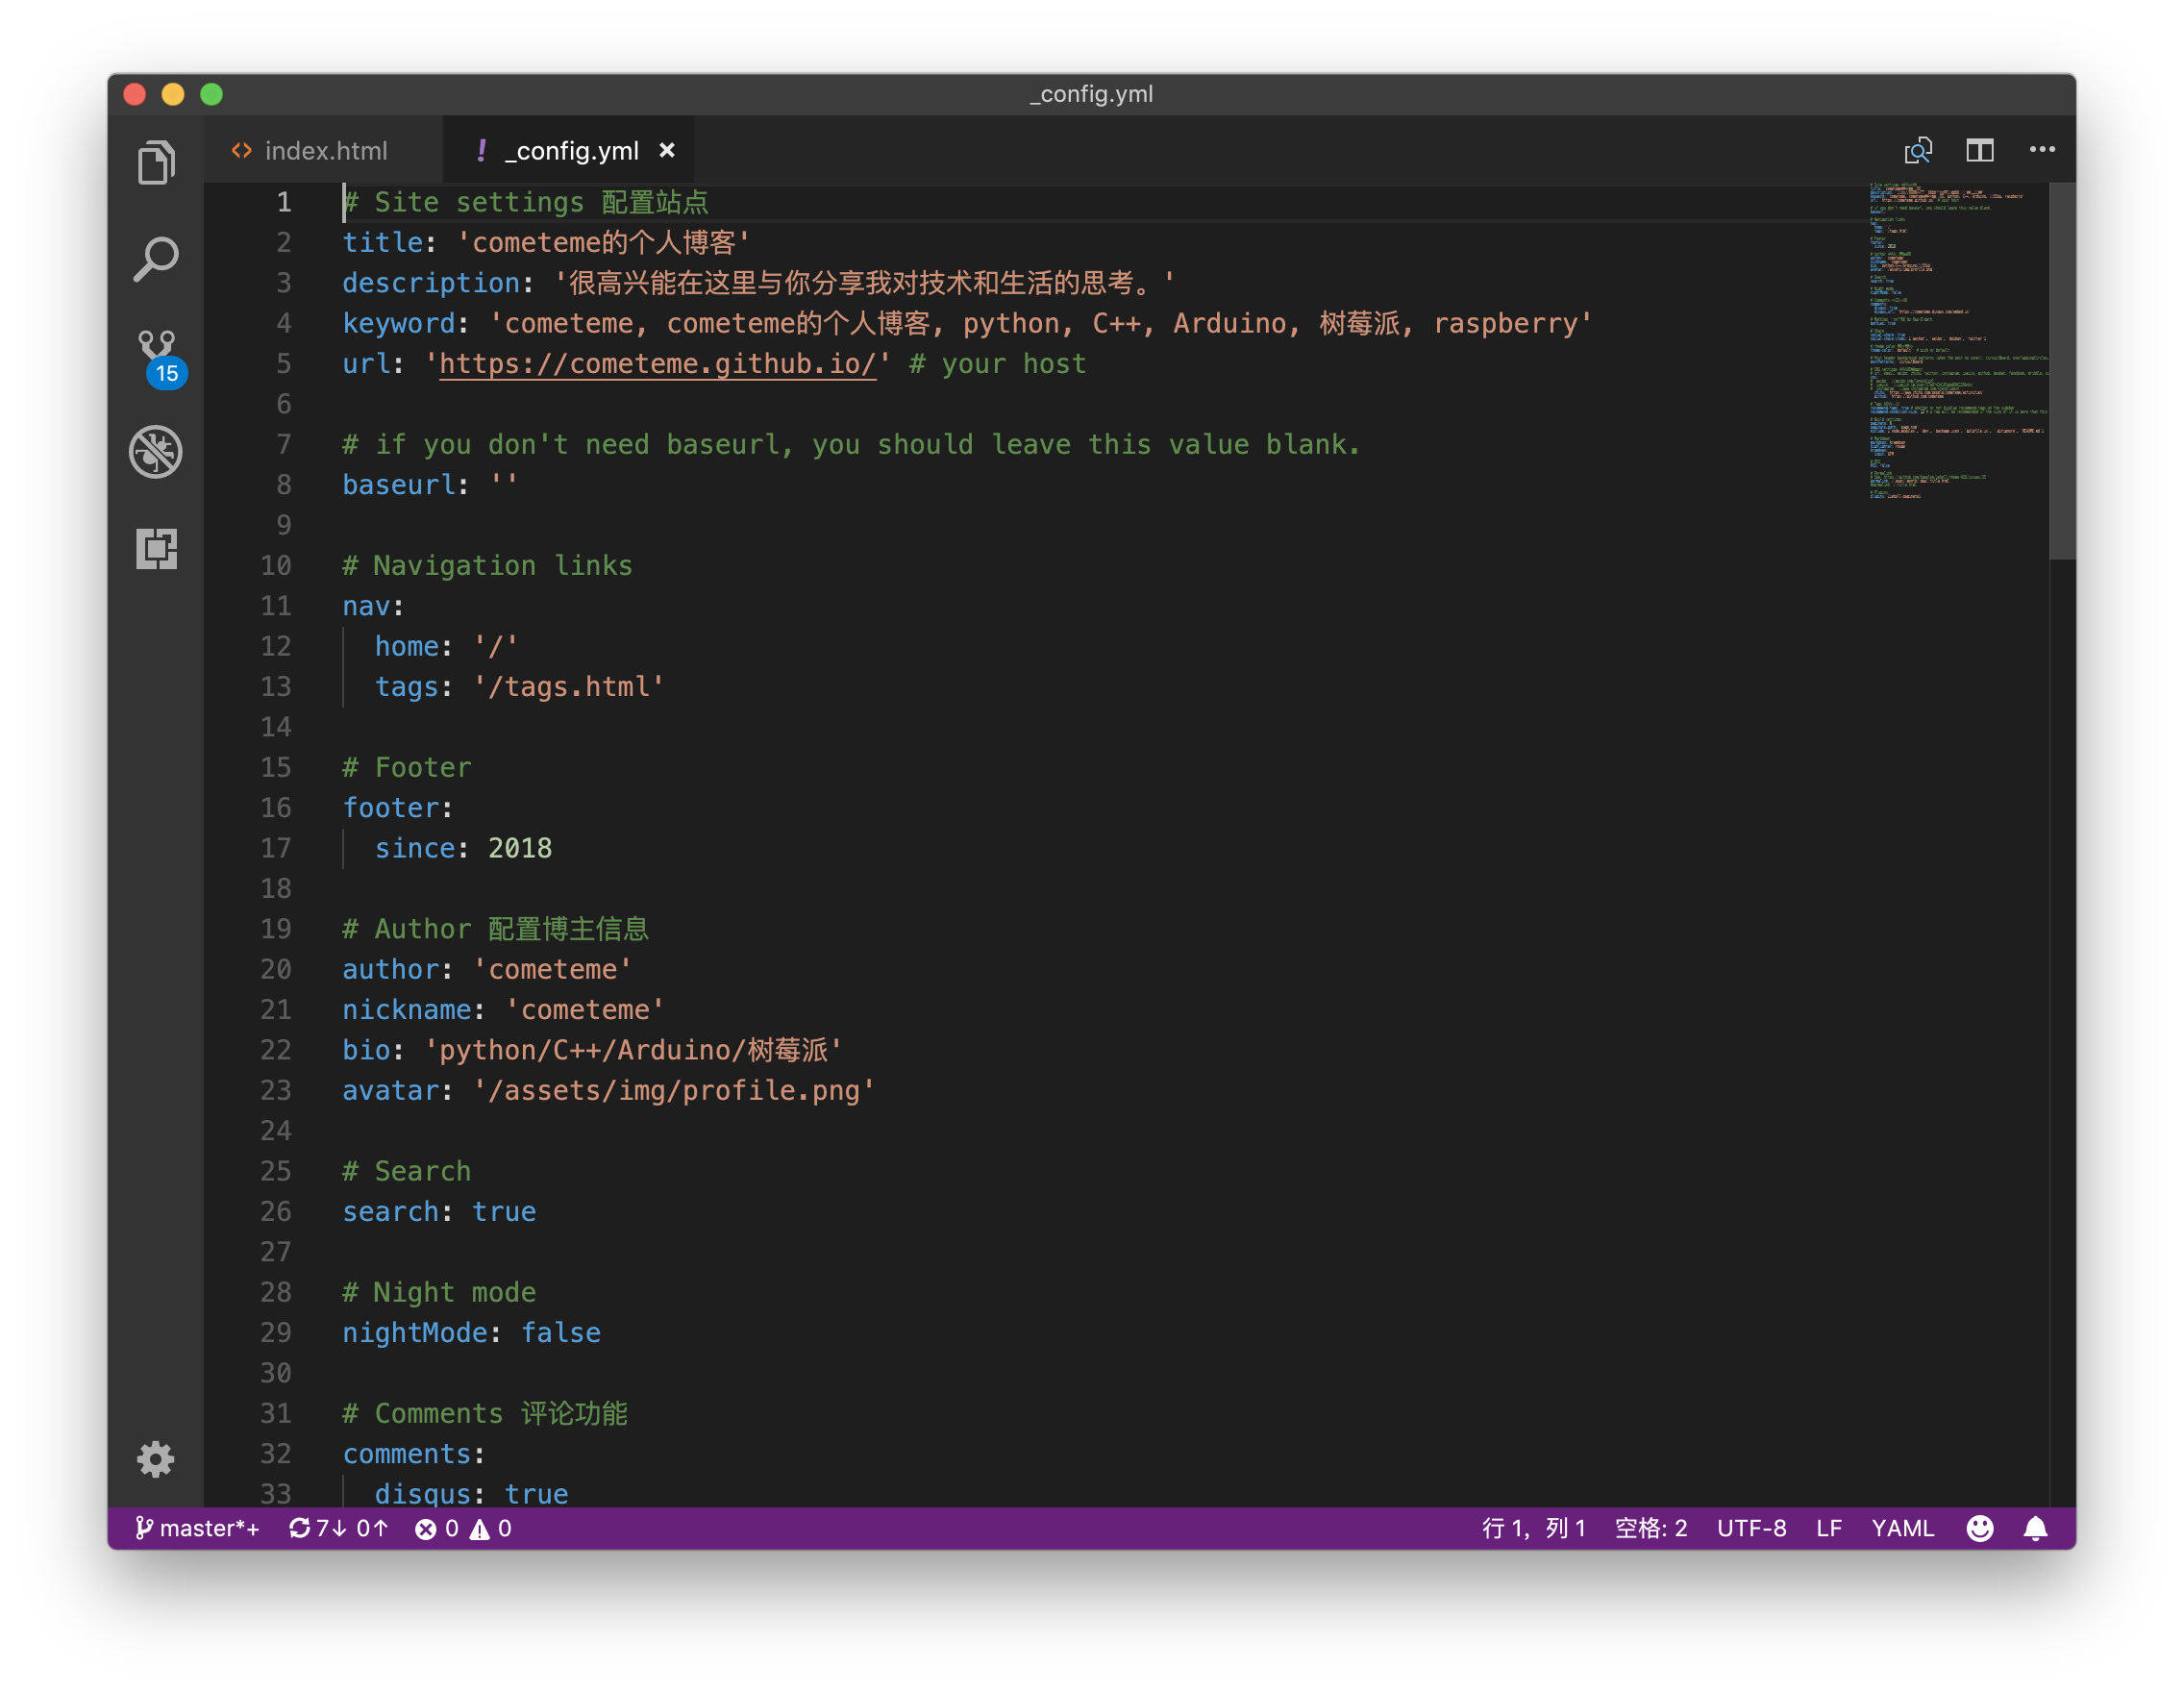Click the 'comments:' key on line 32
The height and width of the screenshot is (1692, 2184).
coord(413,1454)
